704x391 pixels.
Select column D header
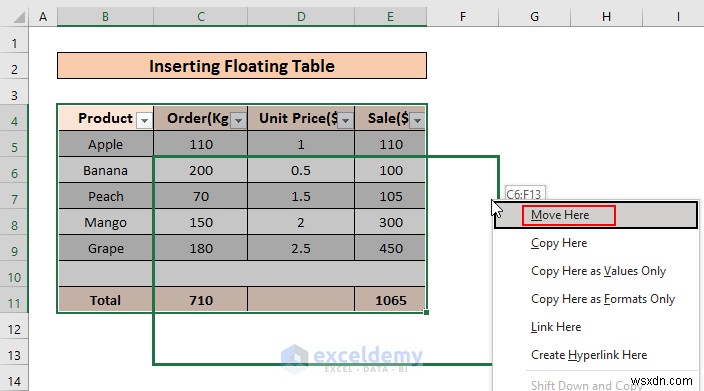[x=301, y=17]
